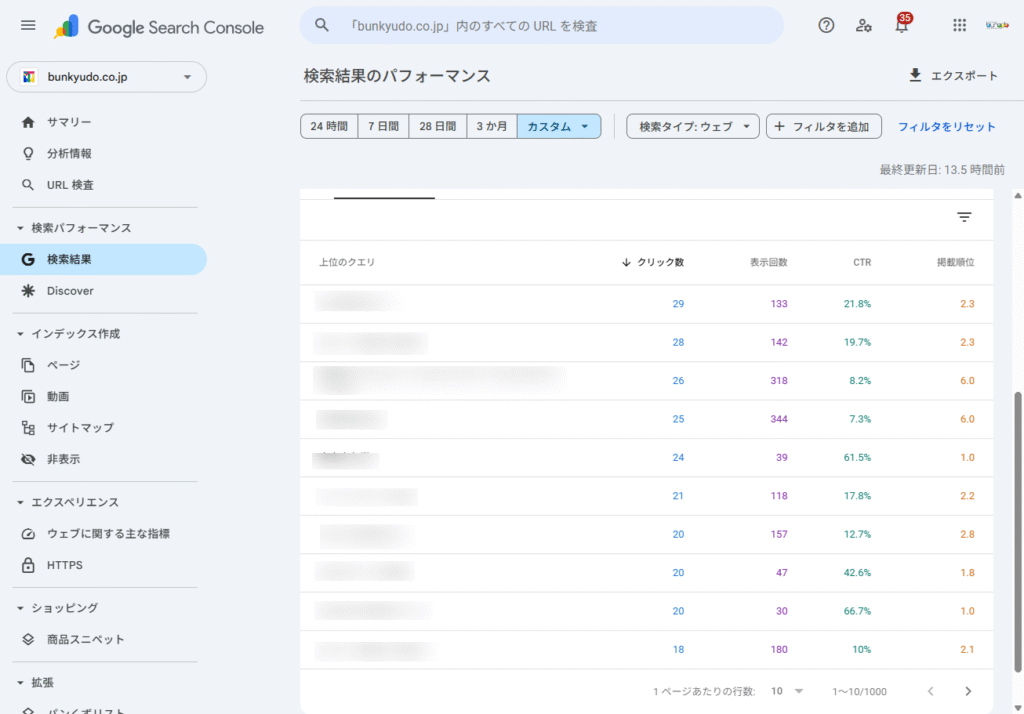The image size is (1024, 714).
Task: Open the カスタム date range dropdown
Action: click(x=558, y=126)
